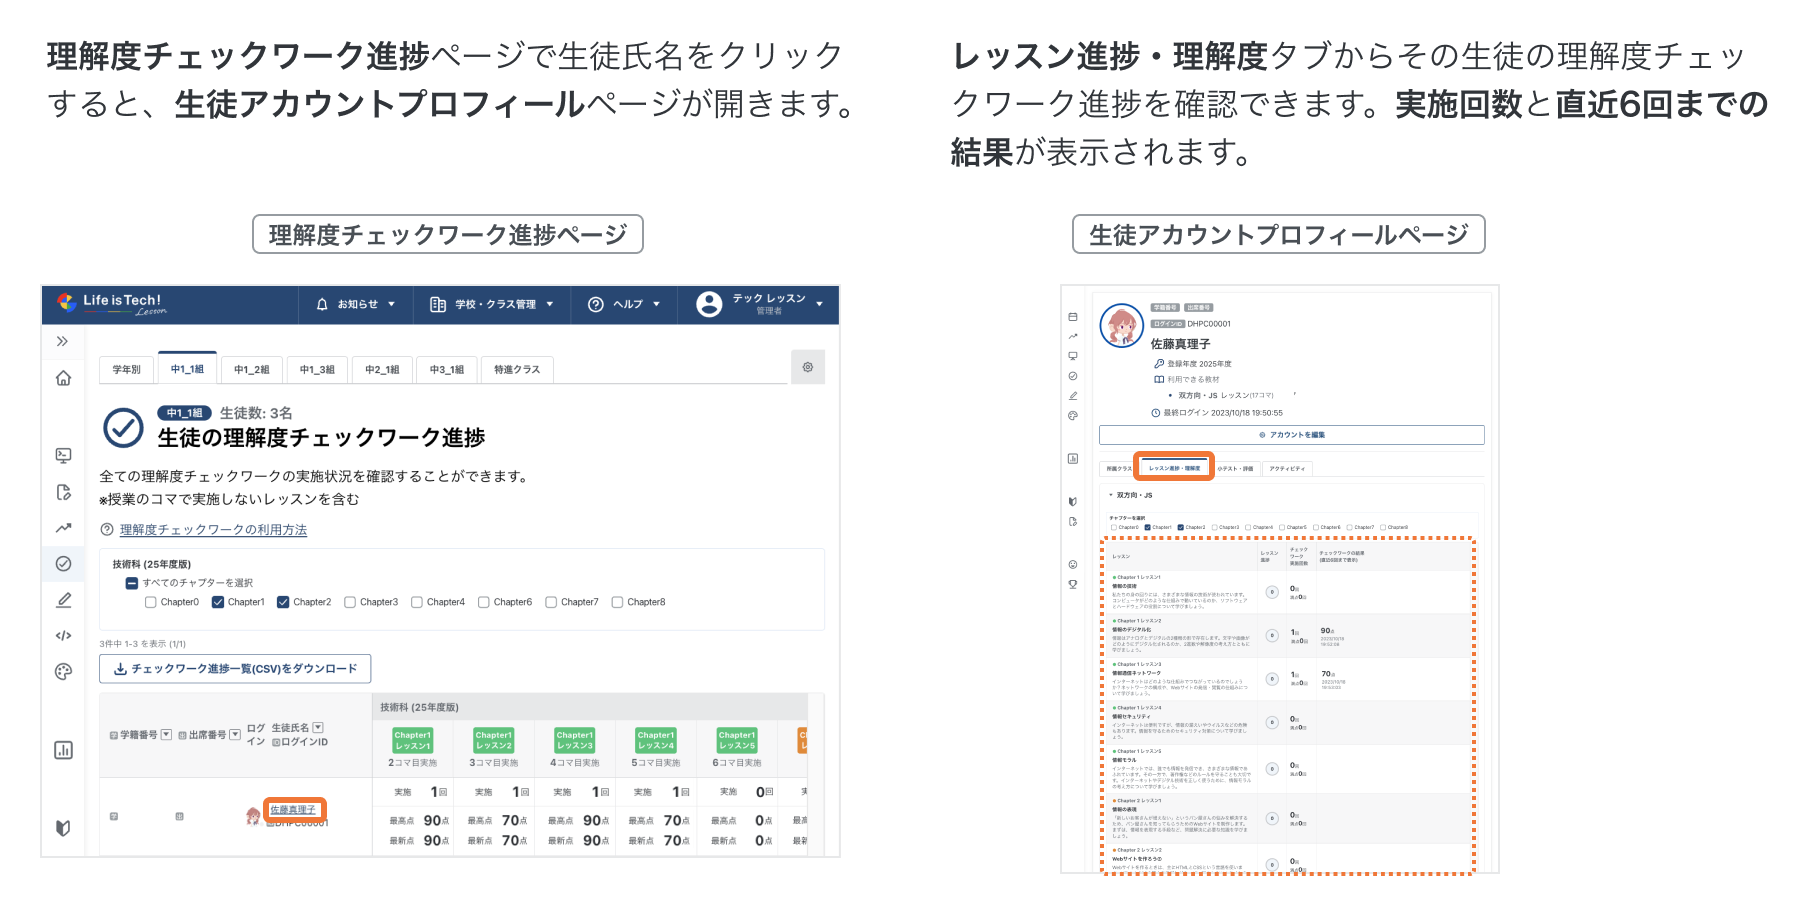1820x902 pixels.
Task: Open the code editor icon (</>)
Action: click(x=63, y=635)
